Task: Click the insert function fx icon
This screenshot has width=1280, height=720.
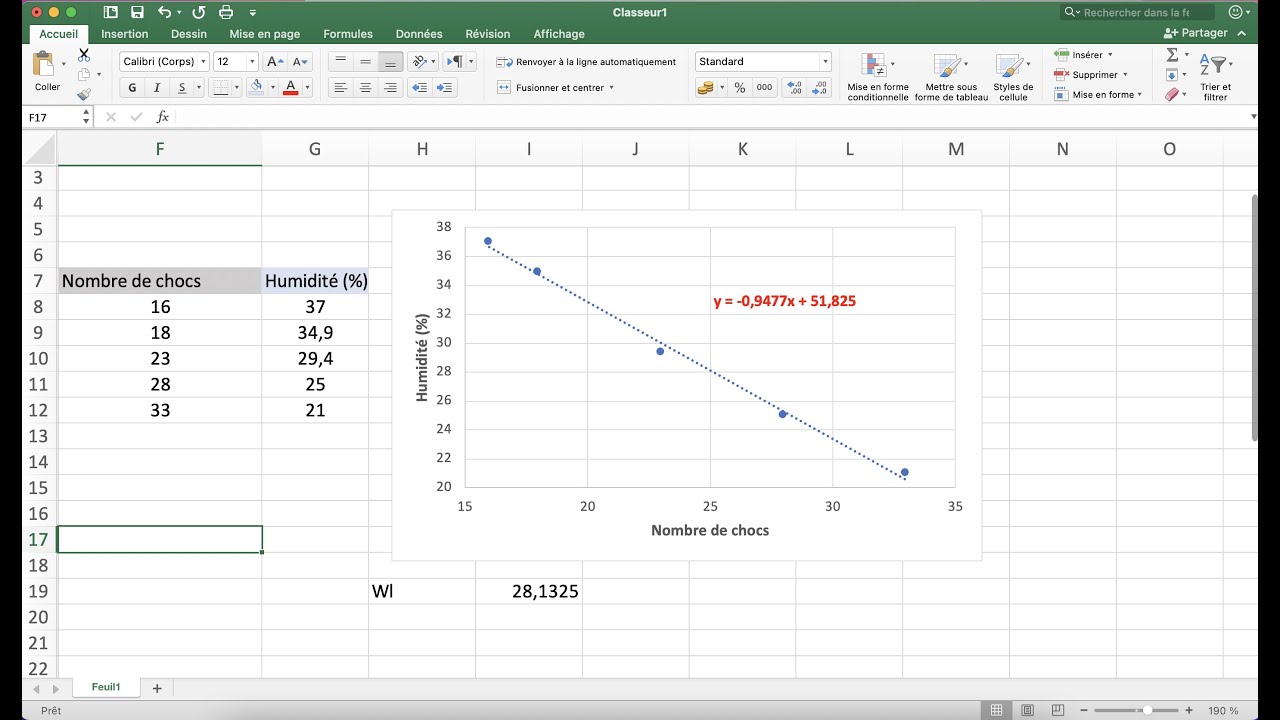Action: point(162,117)
